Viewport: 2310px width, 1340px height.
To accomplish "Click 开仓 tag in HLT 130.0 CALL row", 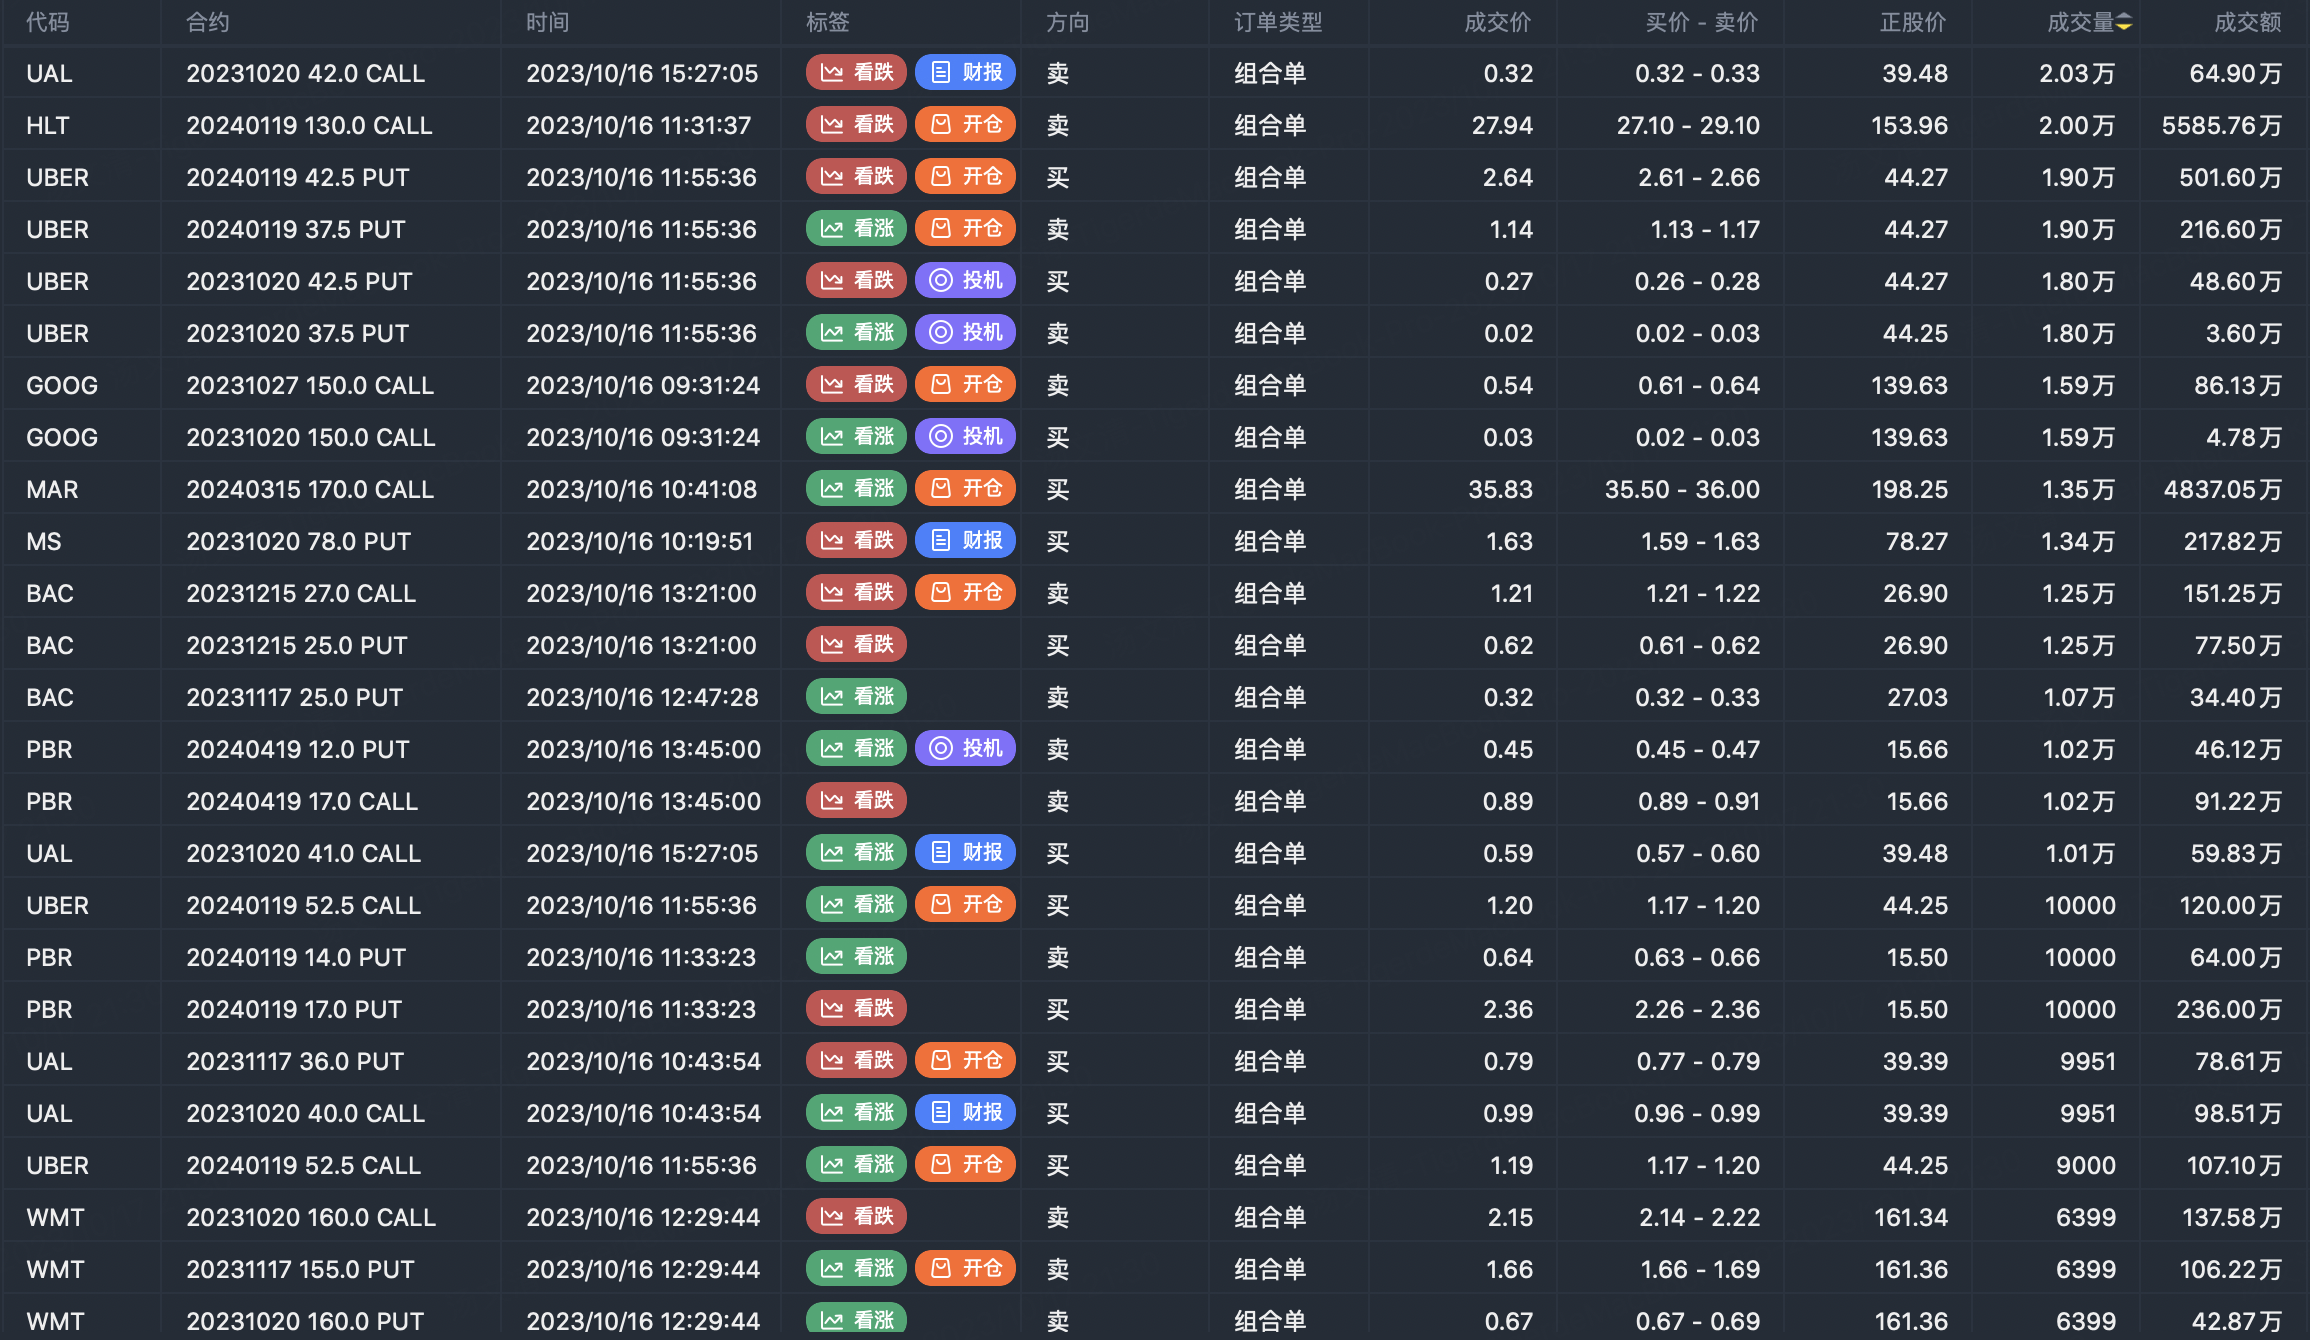I will pos(965,124).
